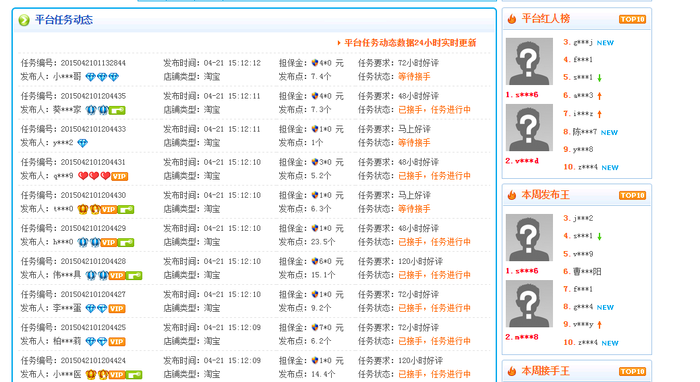
Task: Click the flame icon next to 本周接手王
Action: point(512,371)
